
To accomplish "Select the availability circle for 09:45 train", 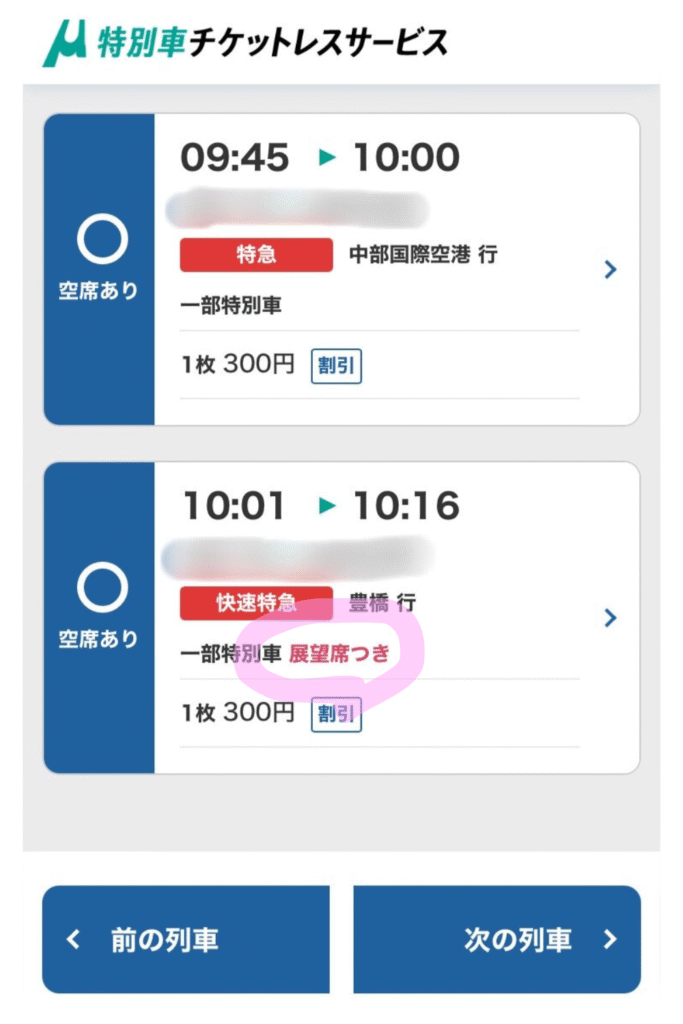I will point(101,241).
